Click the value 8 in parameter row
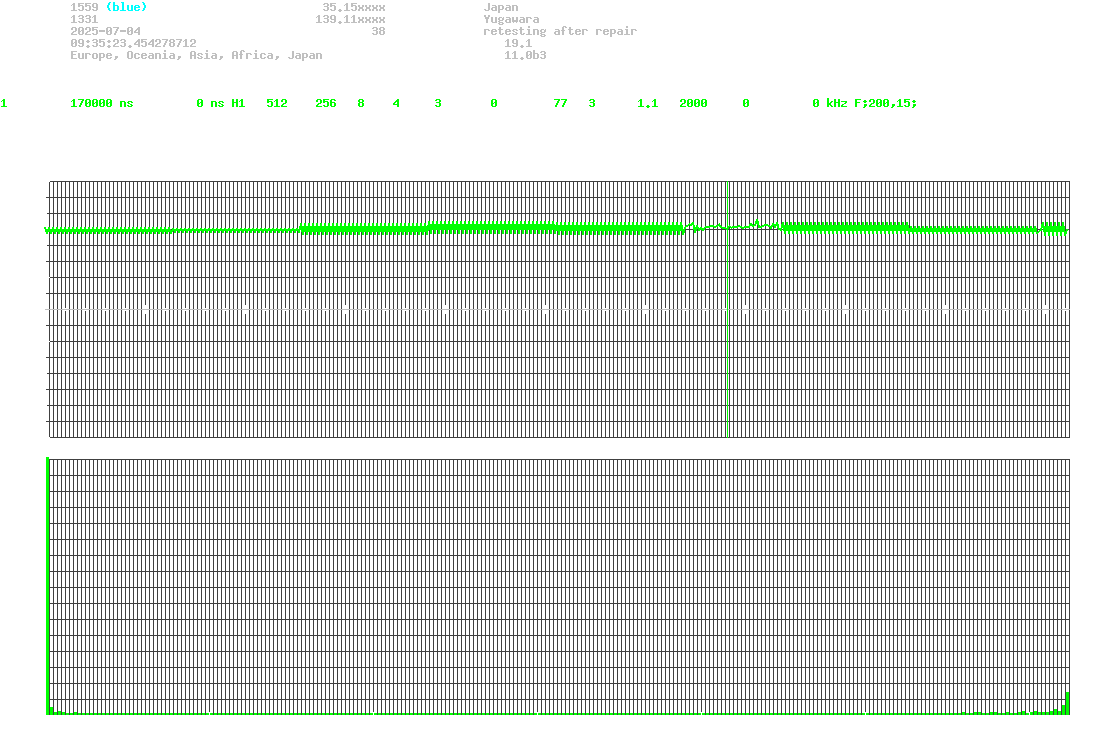 [361, 103]
